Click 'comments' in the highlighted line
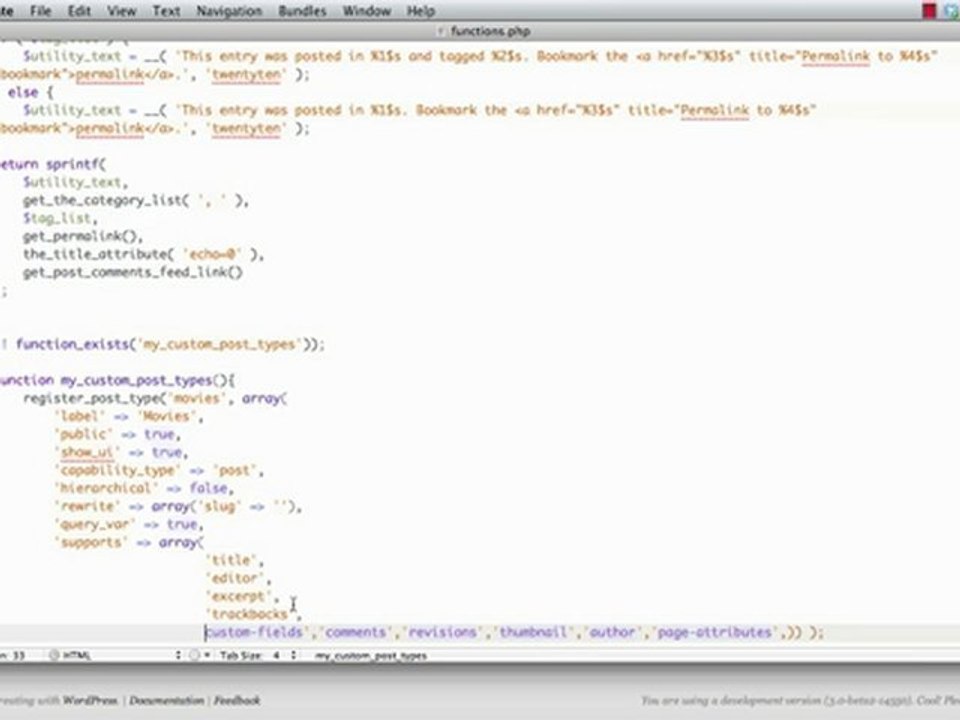 pos(355,632)
